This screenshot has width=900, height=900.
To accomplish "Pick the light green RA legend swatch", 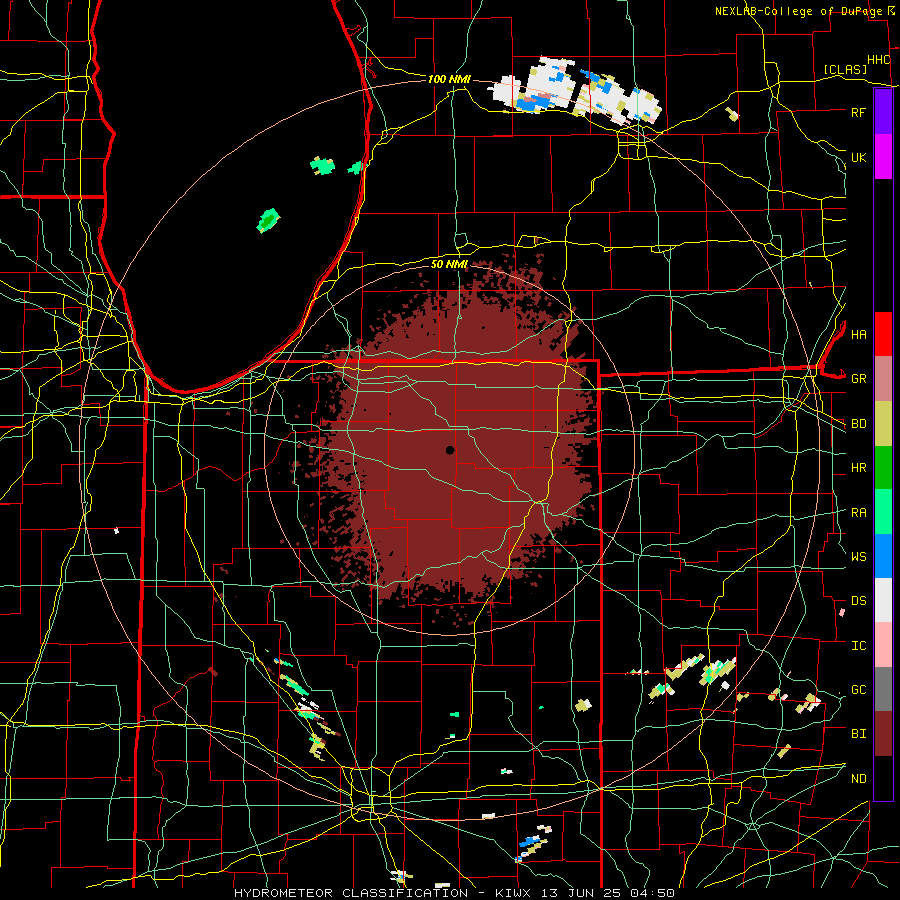I will point(883,512).
